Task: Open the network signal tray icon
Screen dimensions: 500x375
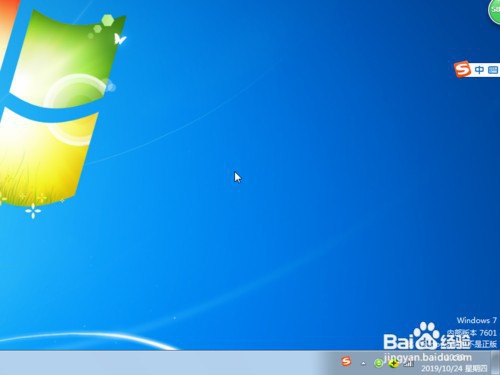Action: point(409,363)
